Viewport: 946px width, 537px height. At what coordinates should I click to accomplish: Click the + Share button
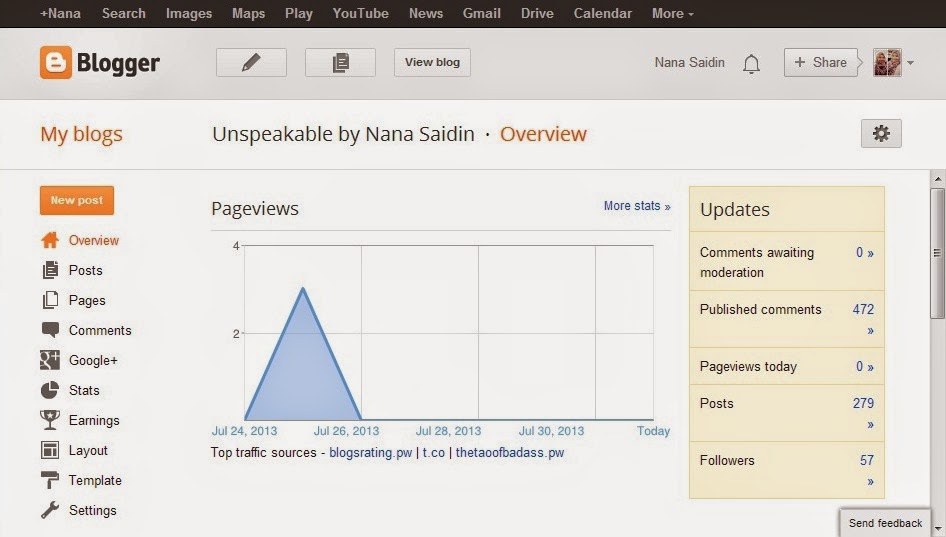[x=821, y=62]
